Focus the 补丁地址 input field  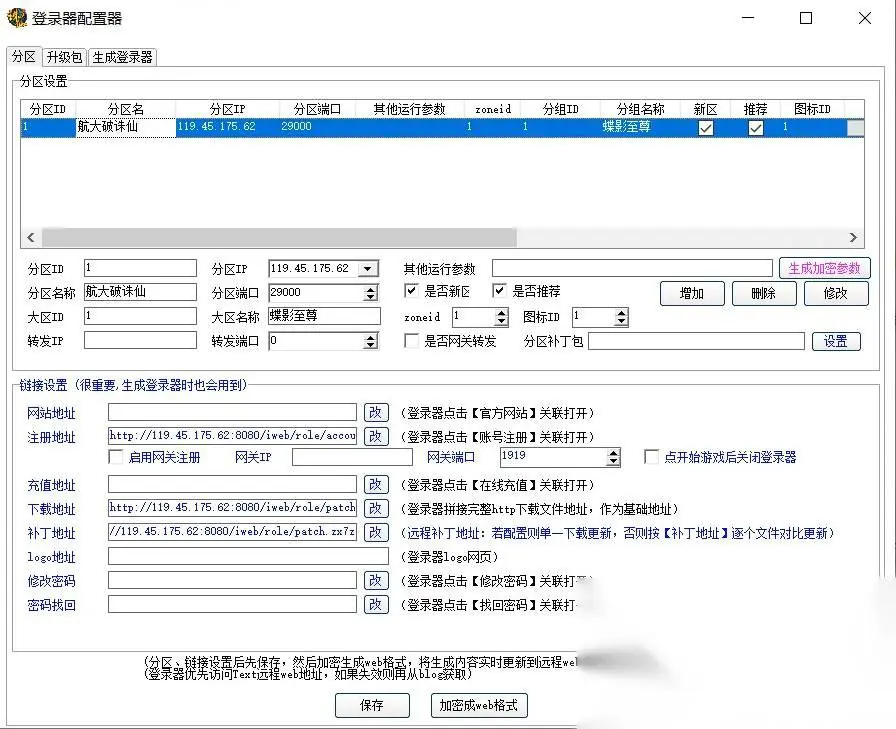point(232,532)
